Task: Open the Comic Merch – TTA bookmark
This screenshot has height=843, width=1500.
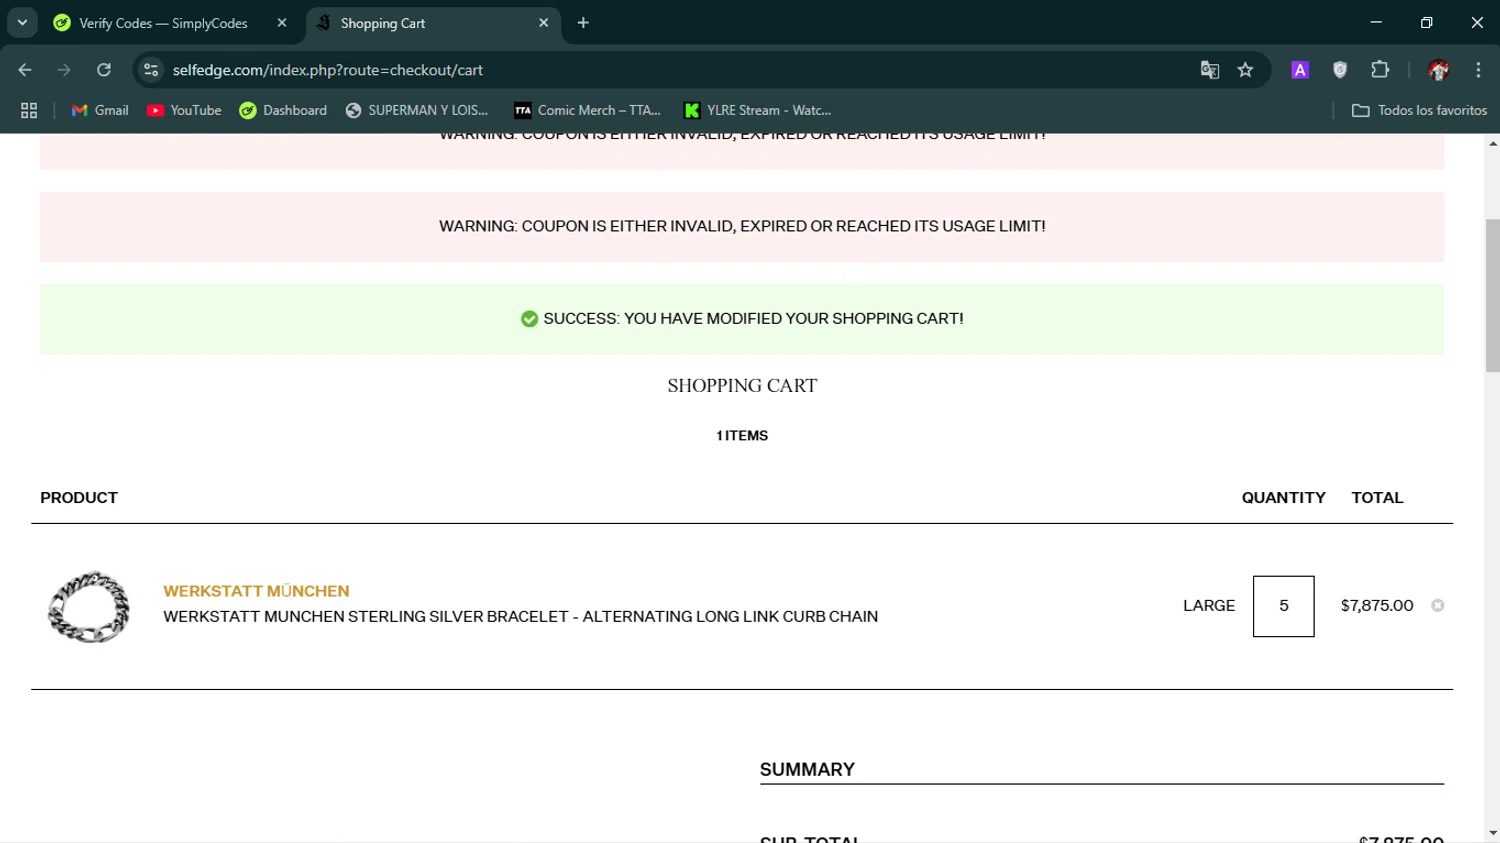Action: (588, 110)
